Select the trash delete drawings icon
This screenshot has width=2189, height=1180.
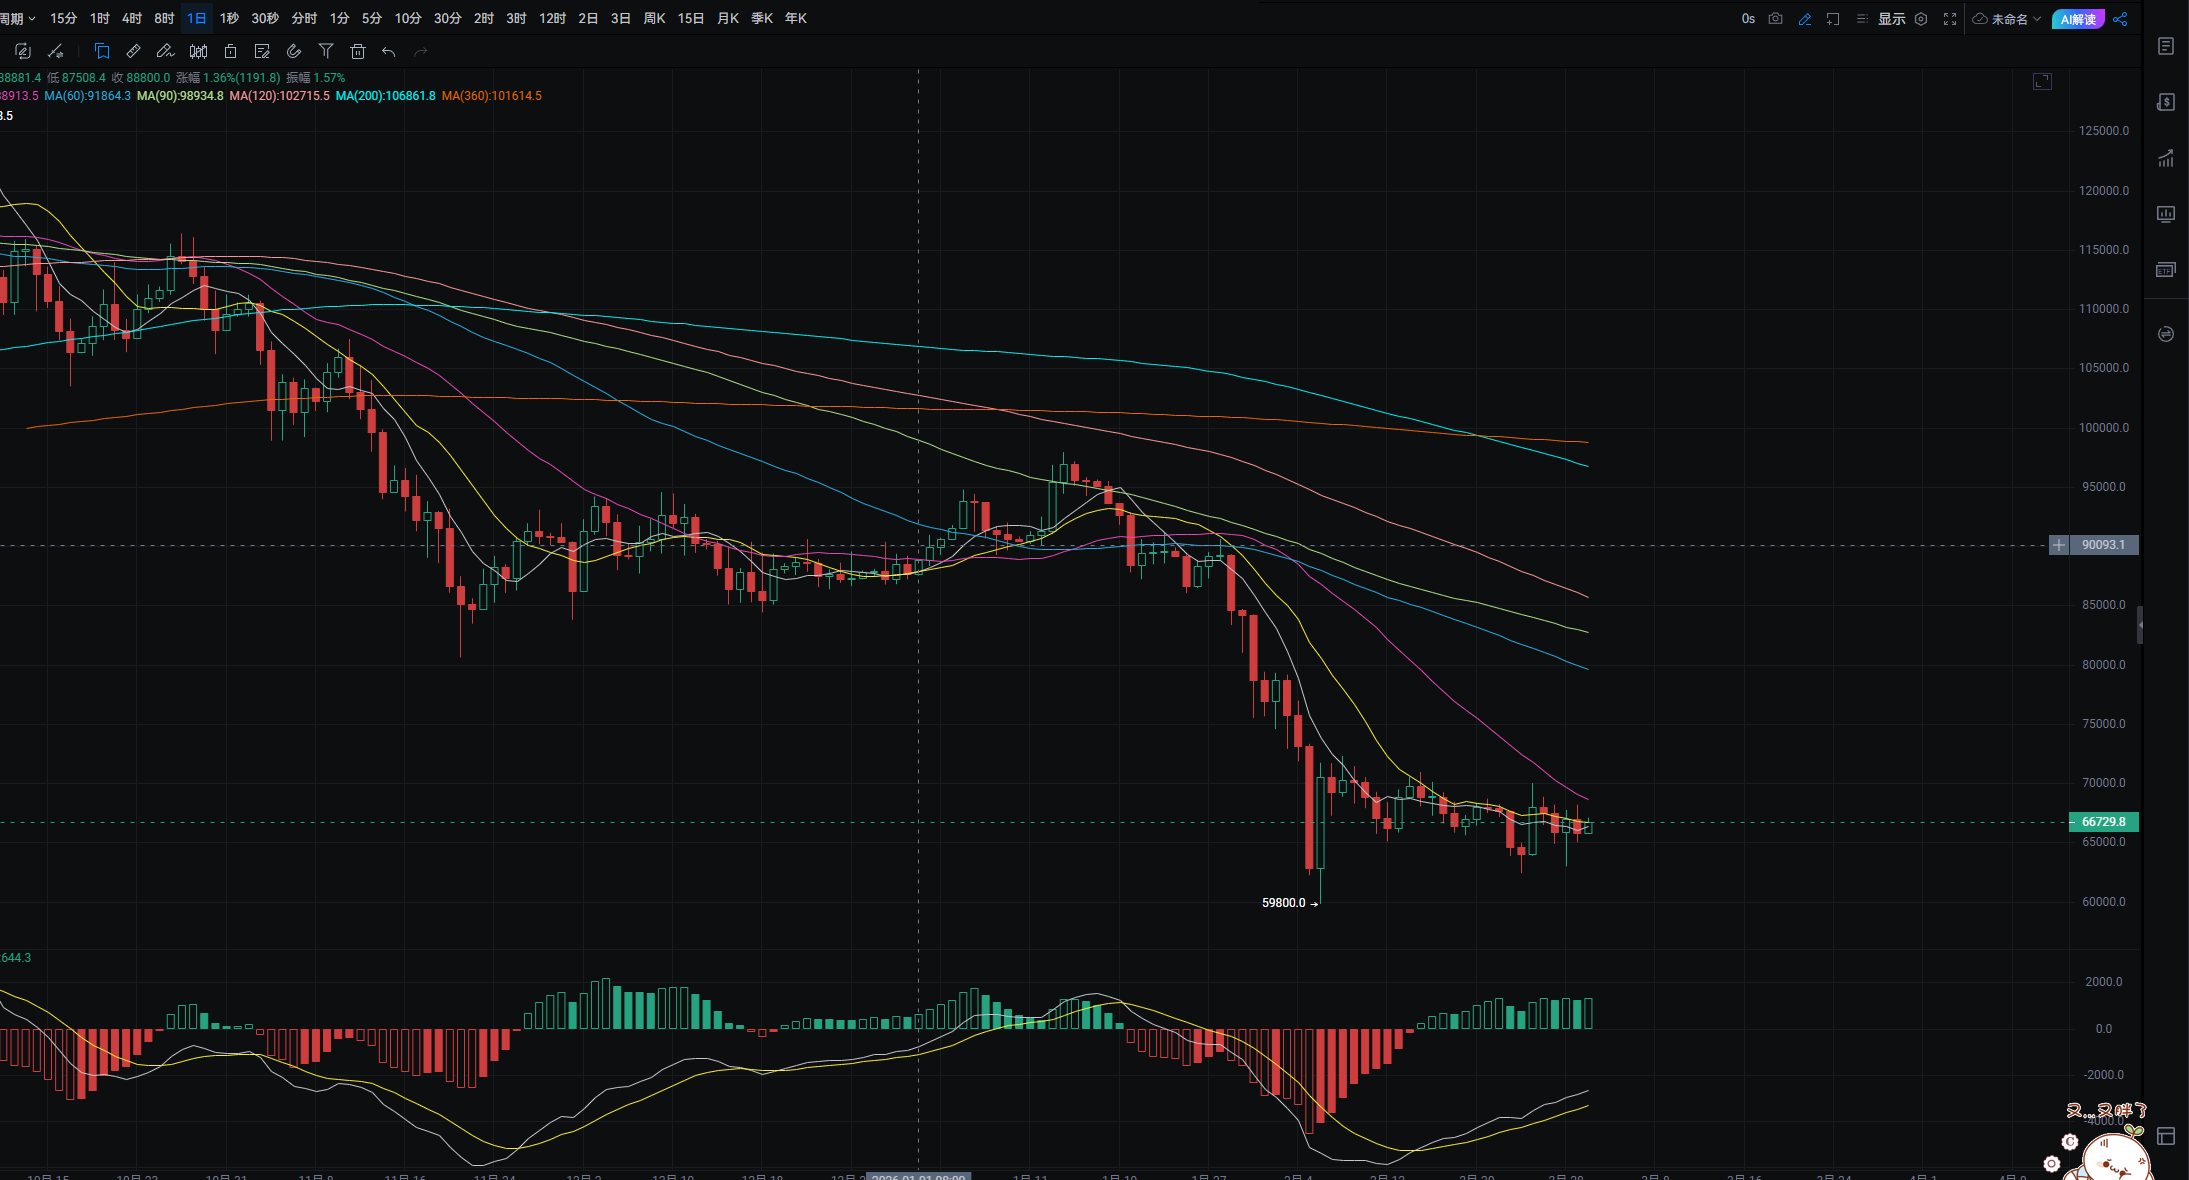click(x=358, y=51)
